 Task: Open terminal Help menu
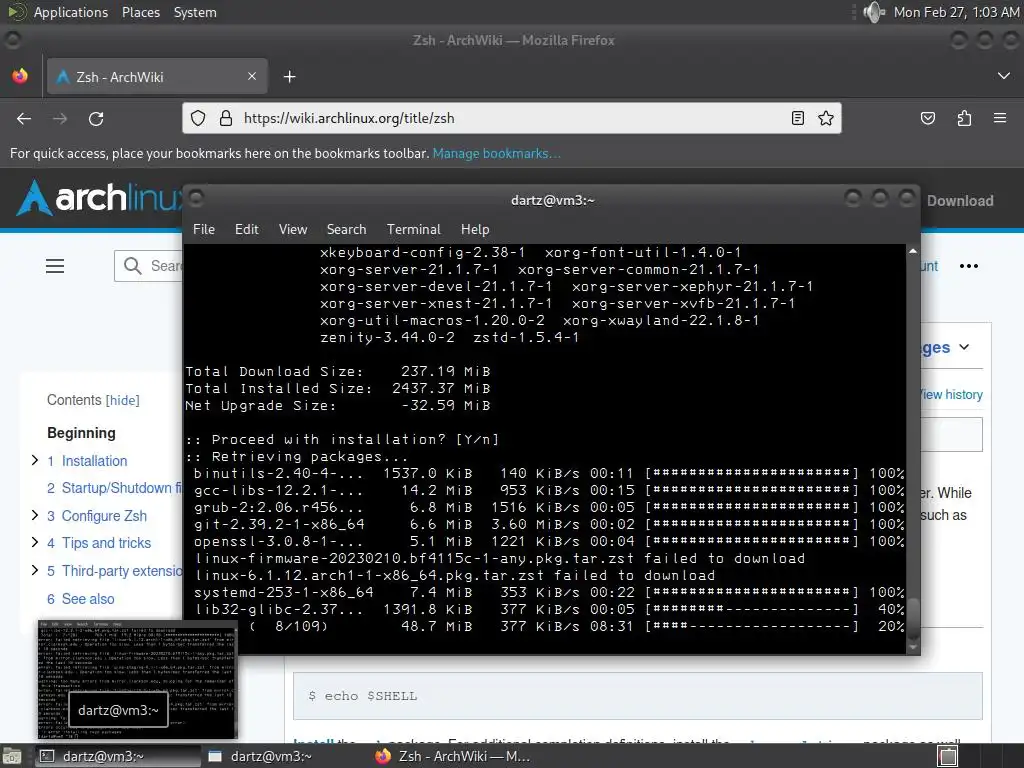point(475,229)
